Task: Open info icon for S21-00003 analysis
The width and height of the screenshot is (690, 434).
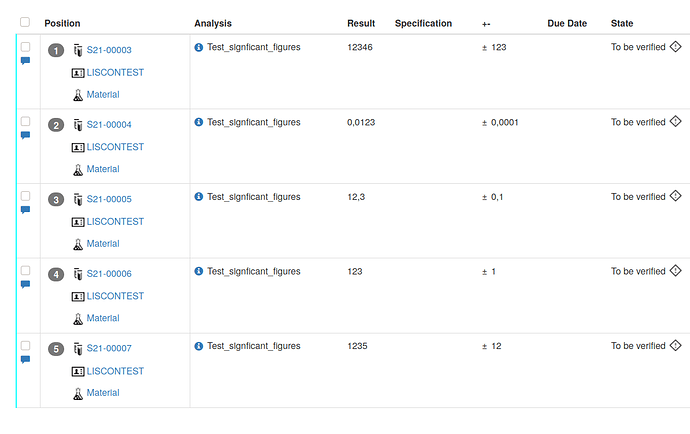Action: pyautogui.click(x=199, y=47)
